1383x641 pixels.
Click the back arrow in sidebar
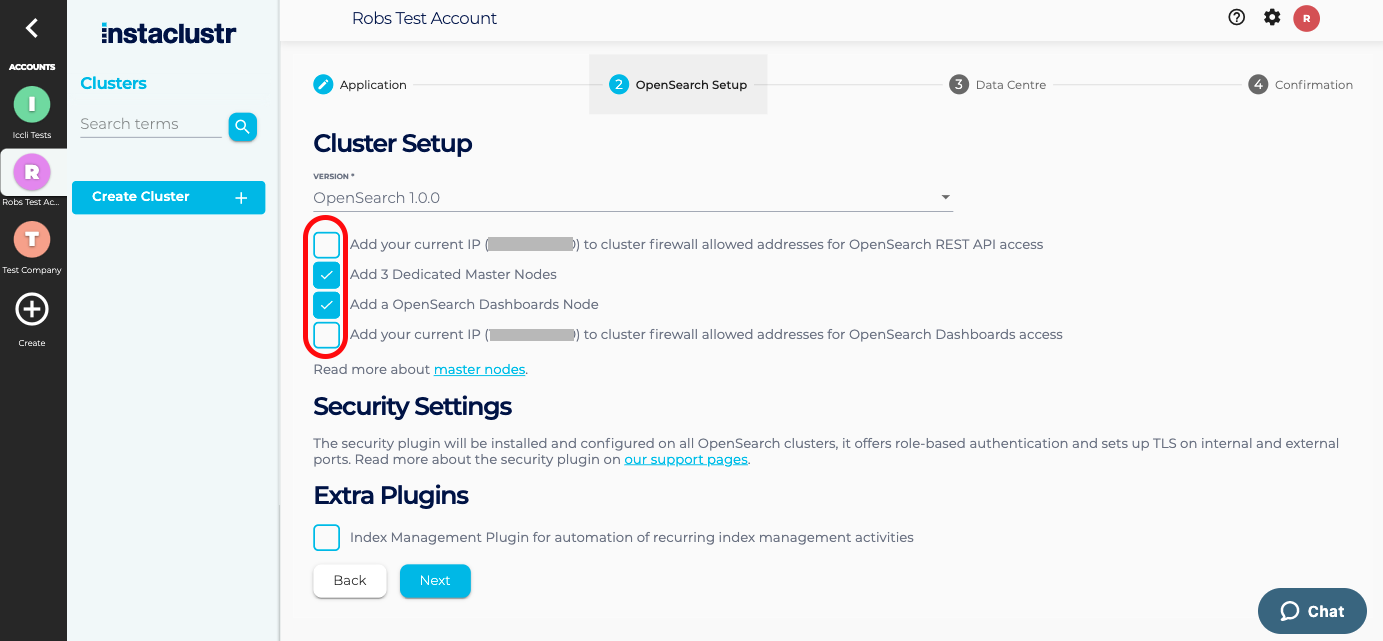click(x=32, y=28)
